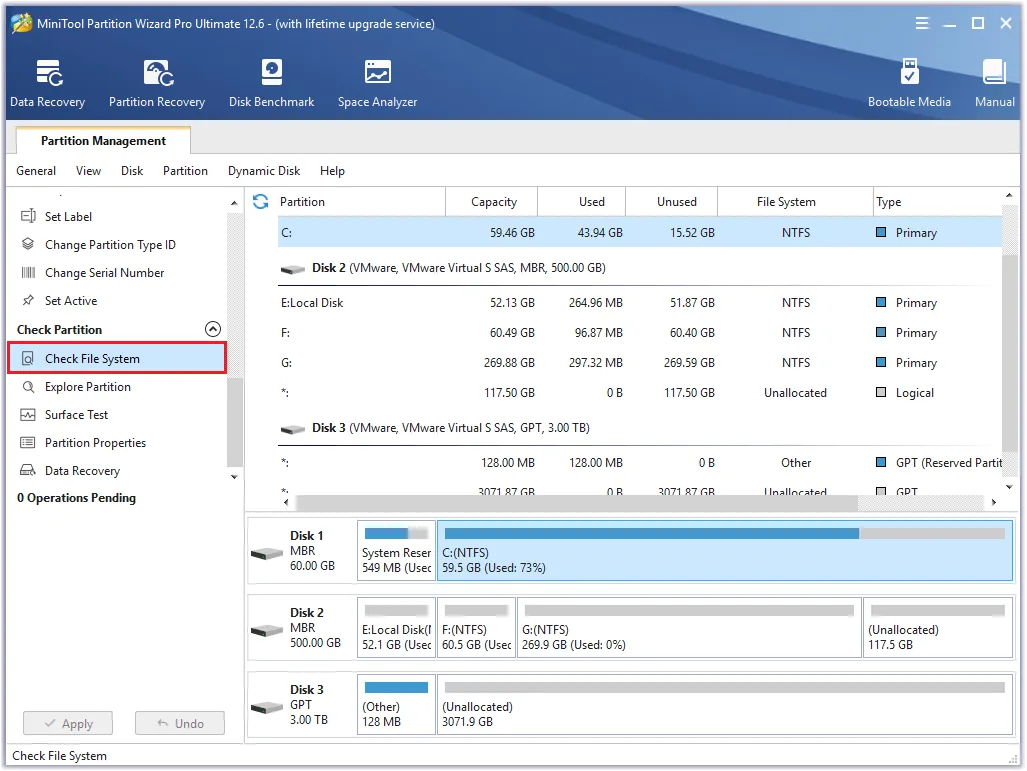Select (Other) 128 MB block on Disk 3
The height and width of the screenshot is (771, 1027).
[396, 705]
